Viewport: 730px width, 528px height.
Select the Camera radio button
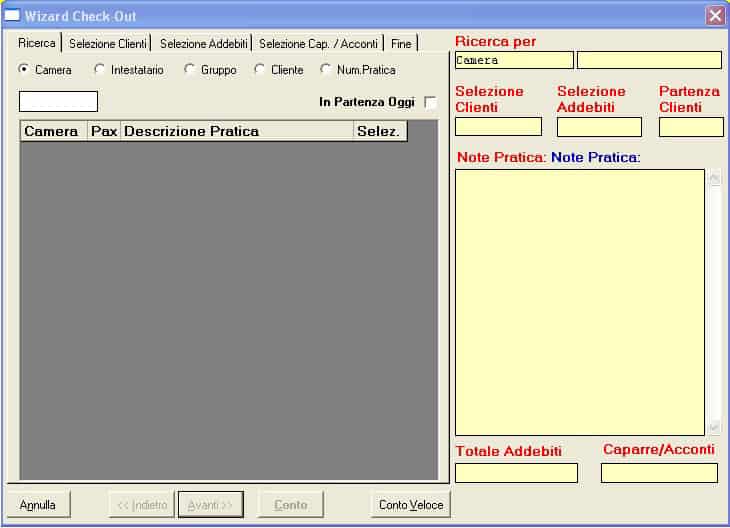coord(25,69)
